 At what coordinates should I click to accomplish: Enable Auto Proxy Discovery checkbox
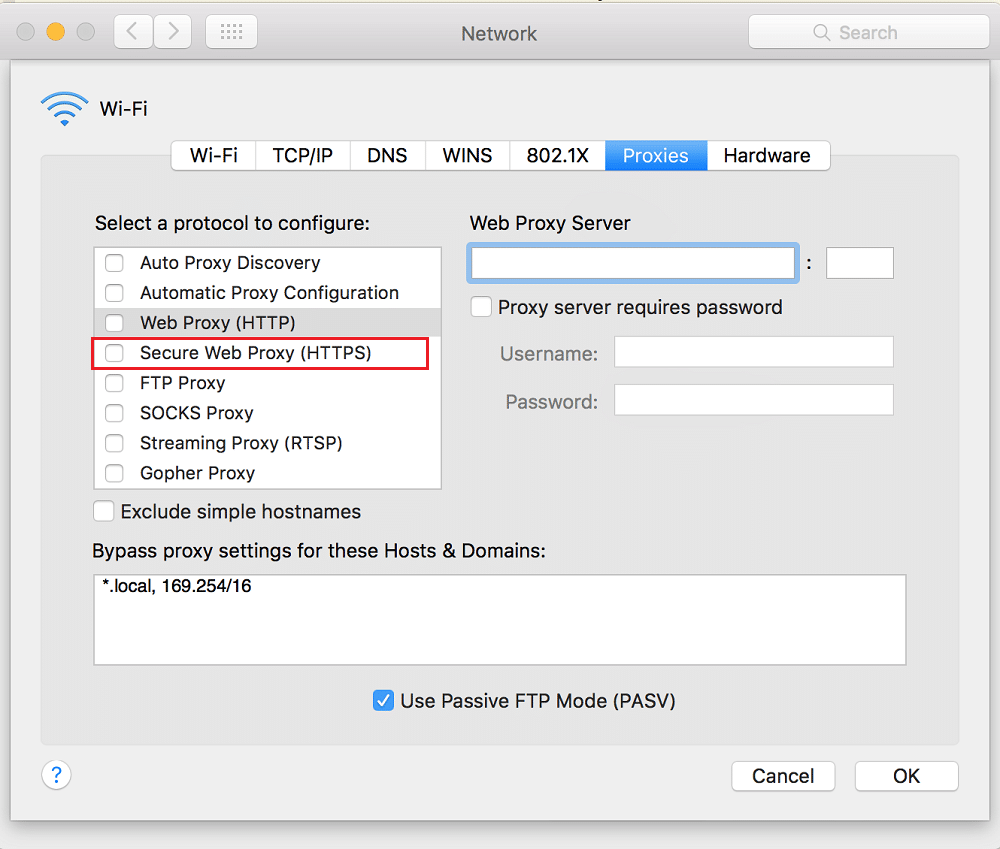114,263
